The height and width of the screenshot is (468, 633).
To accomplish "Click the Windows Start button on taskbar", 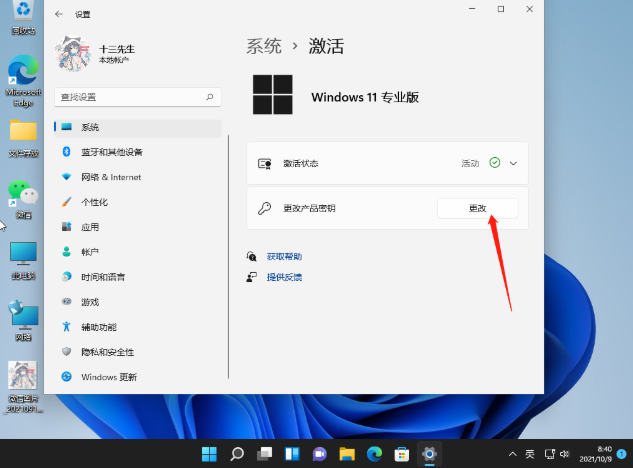I will click(x=211, y=453).
